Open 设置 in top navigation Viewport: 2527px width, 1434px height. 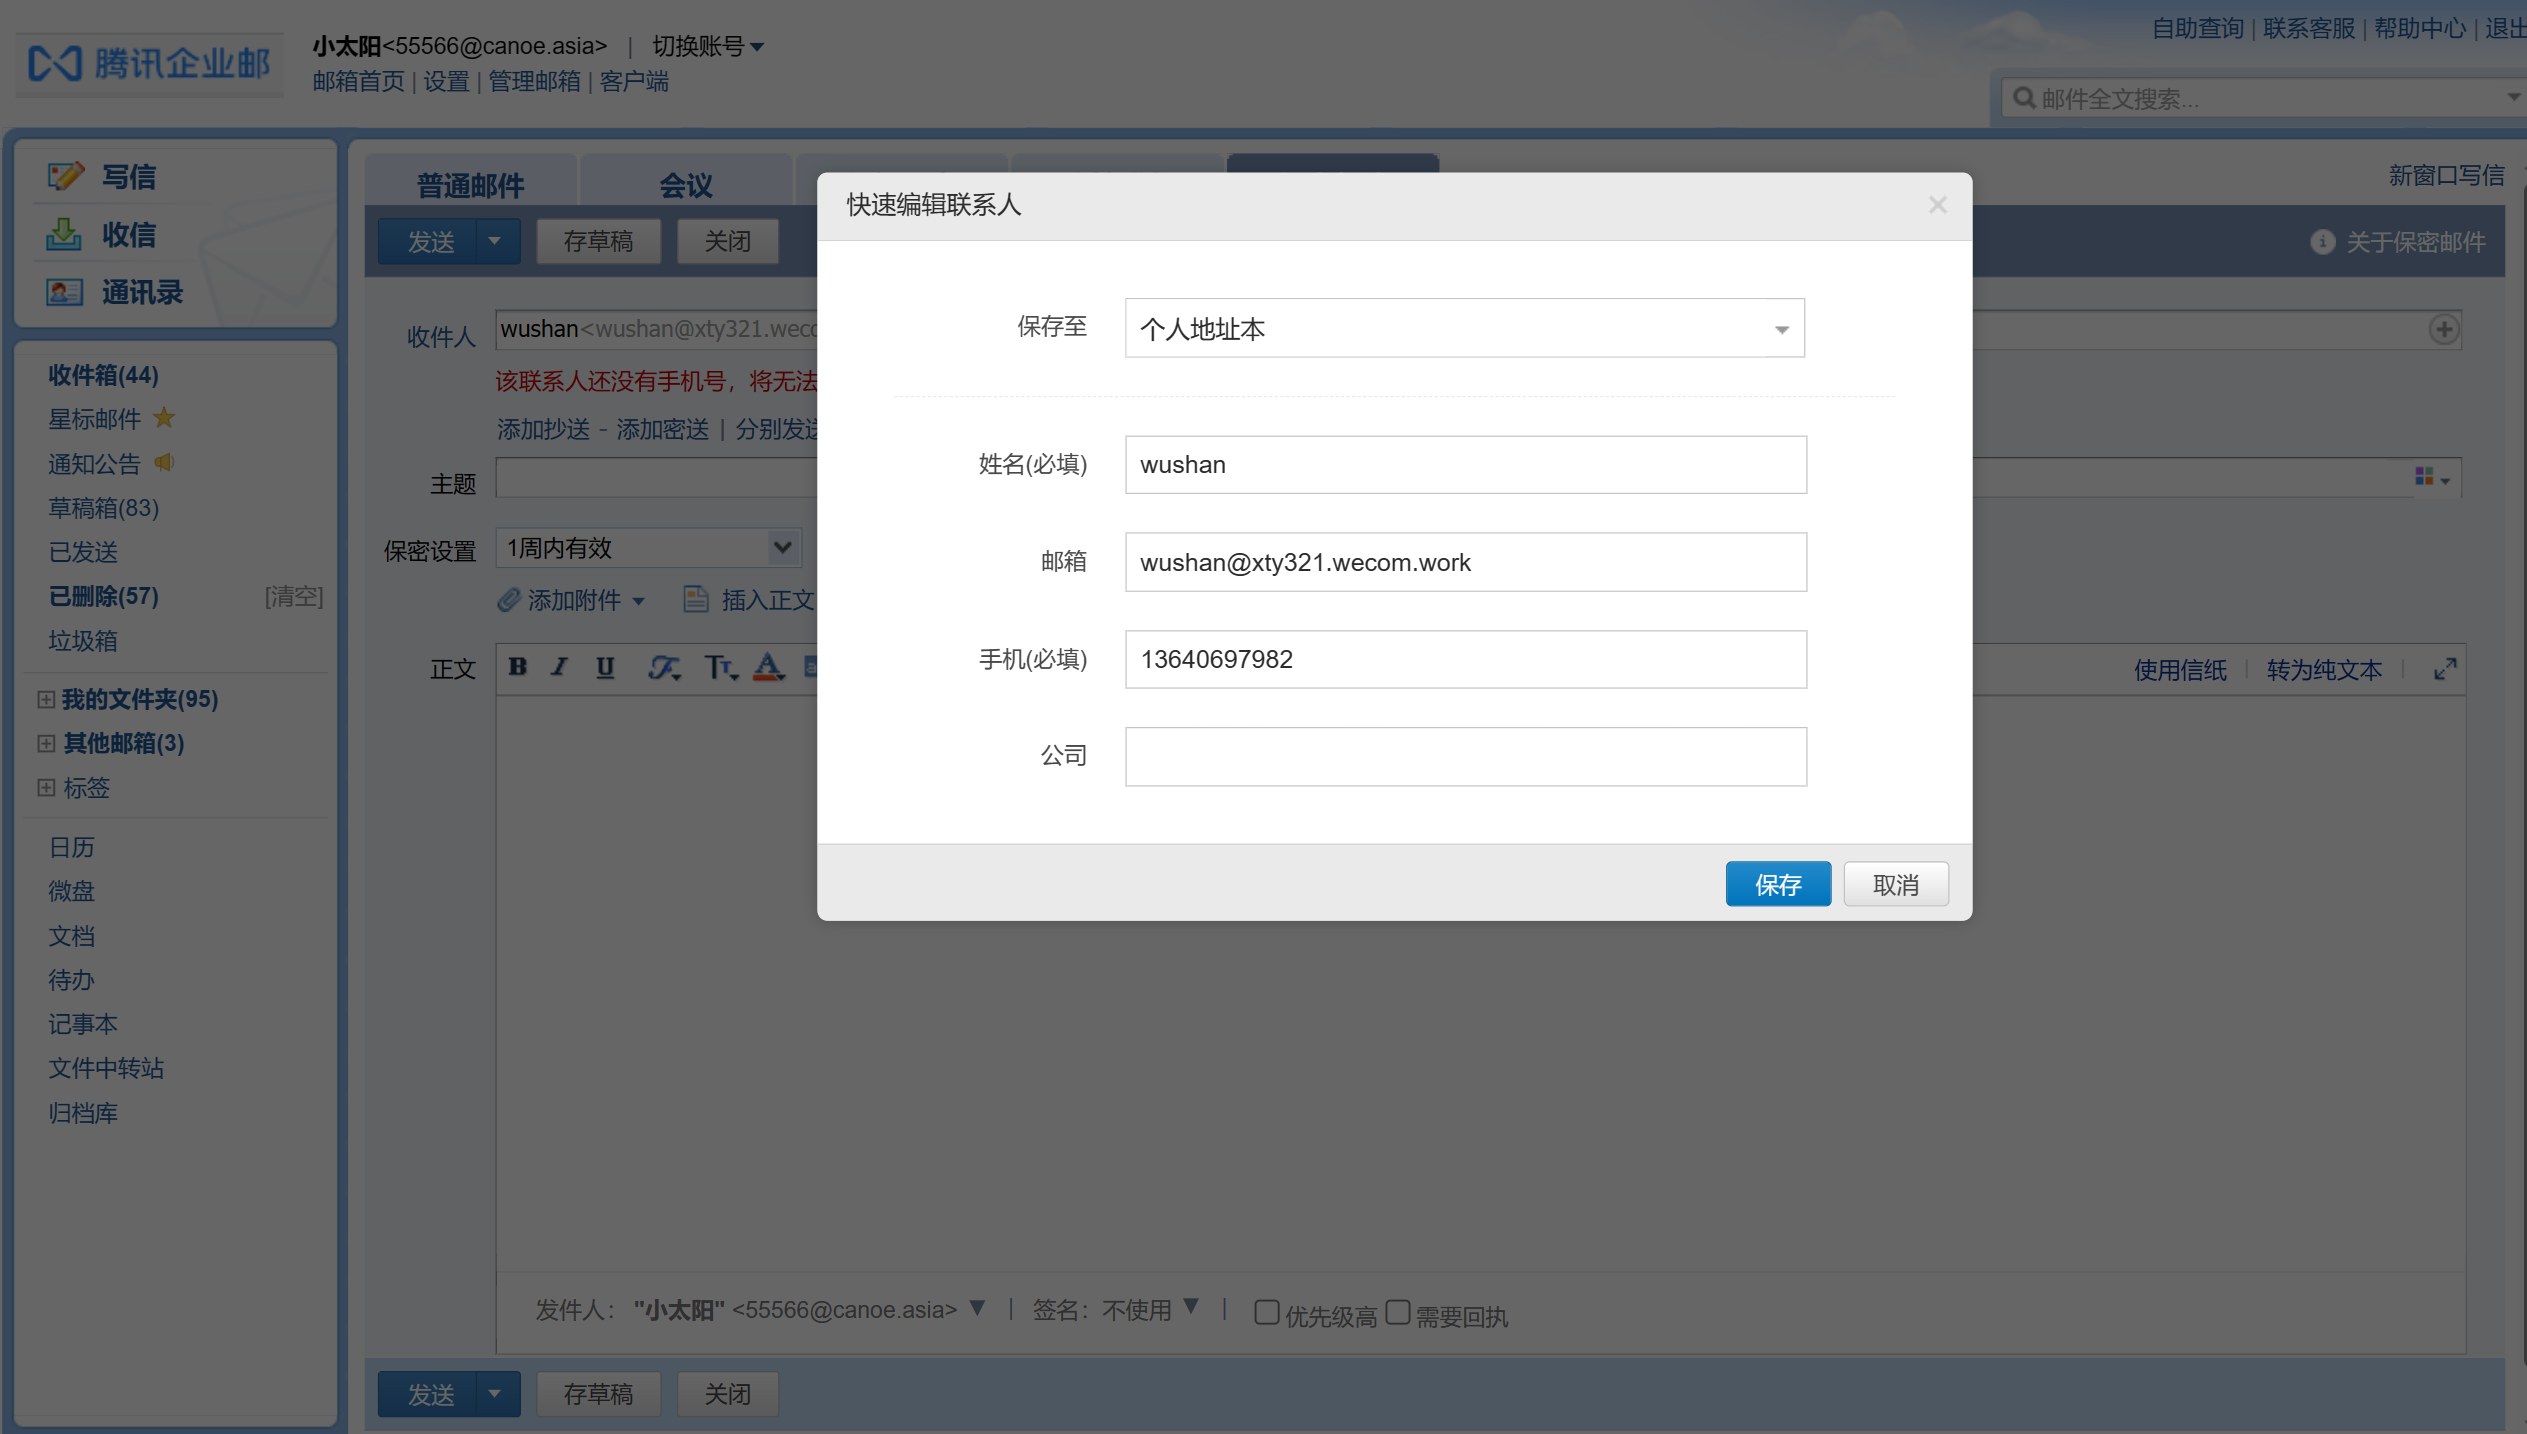click(446, 81)
